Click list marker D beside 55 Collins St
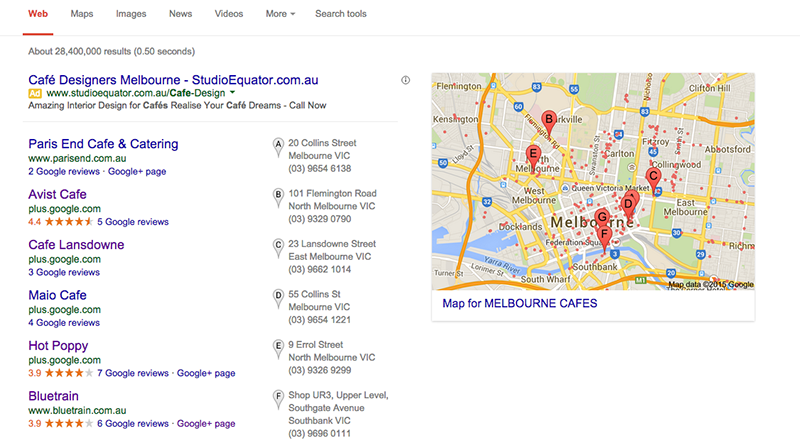Image resolution: width=800 pixels, height=448 pixels. [278, 298]
